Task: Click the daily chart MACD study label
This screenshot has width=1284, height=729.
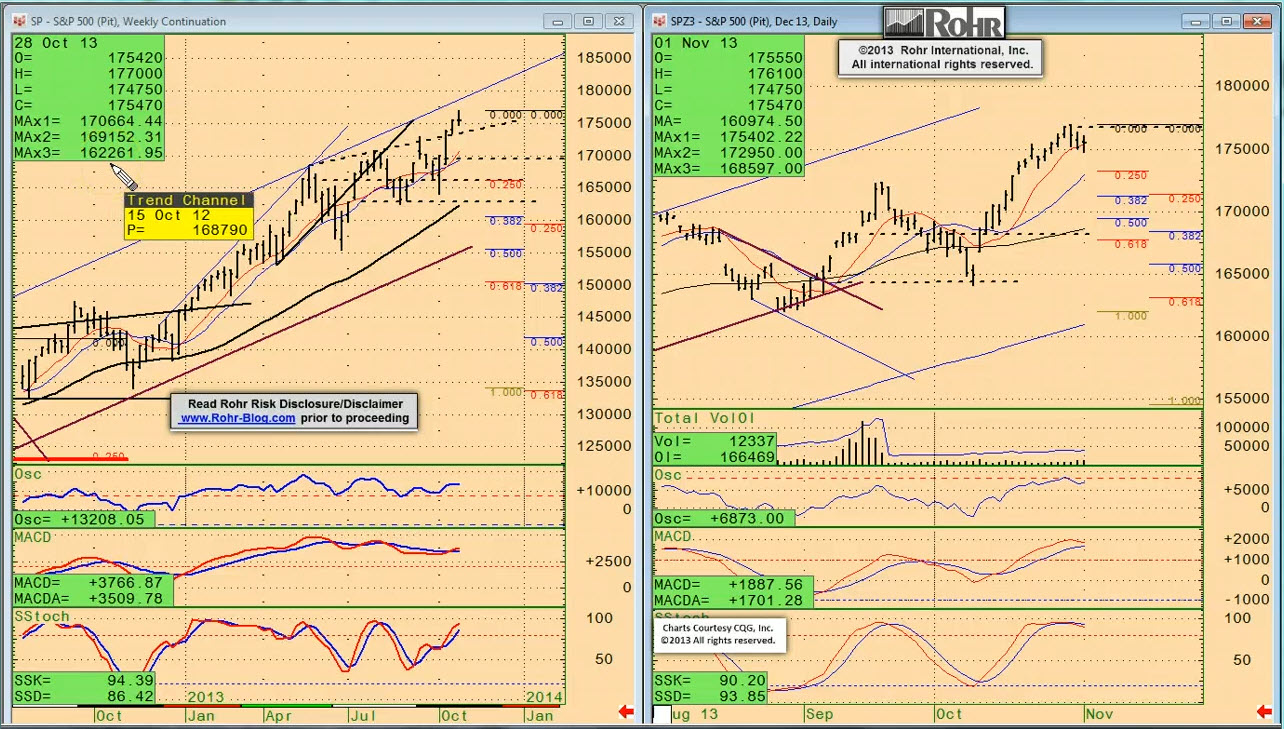Action: click(x=673, y=537)
